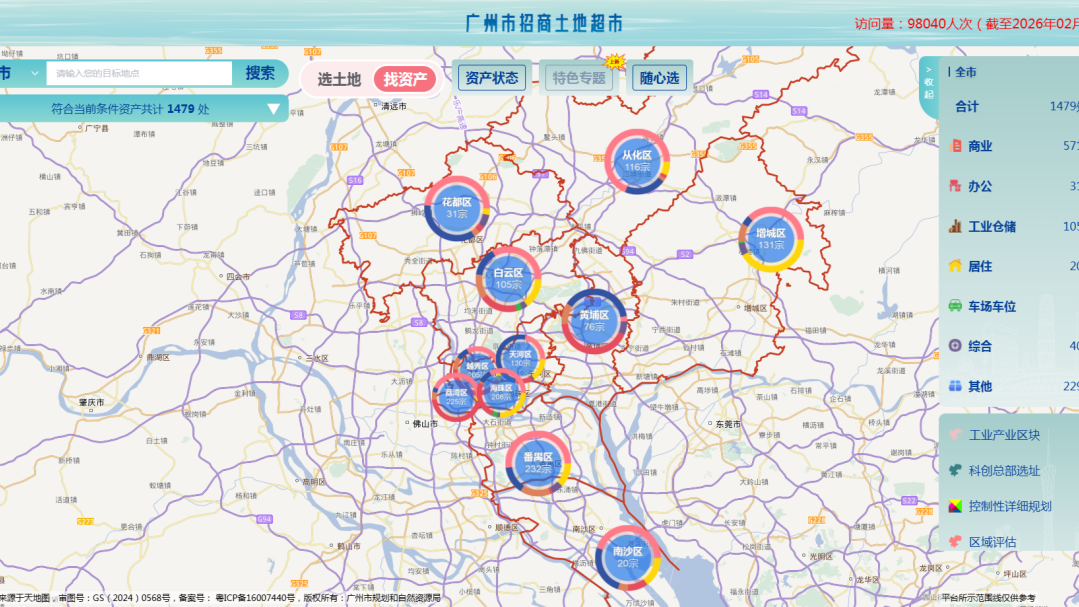
Task: Click the 商业 commercial category icon
Action: (x=955, y=146)
